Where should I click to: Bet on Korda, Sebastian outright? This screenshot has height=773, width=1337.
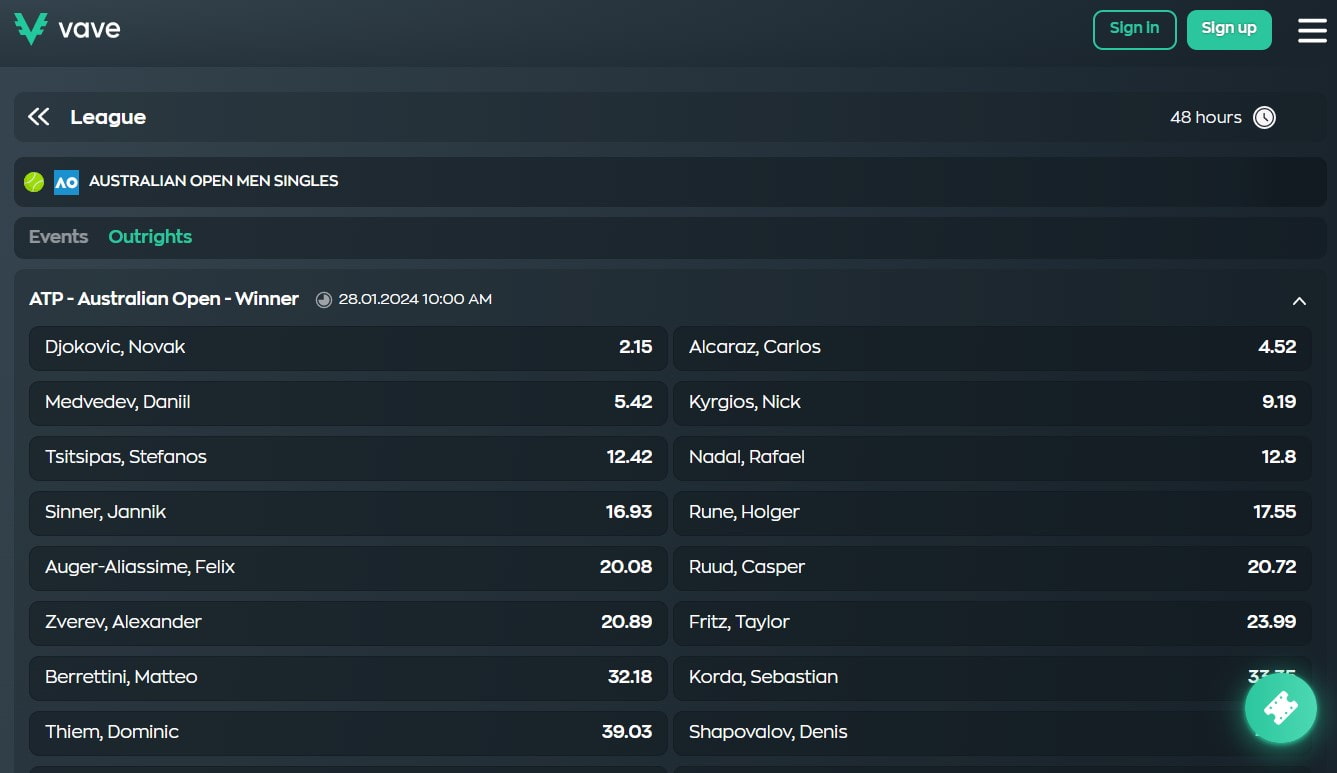992,677
